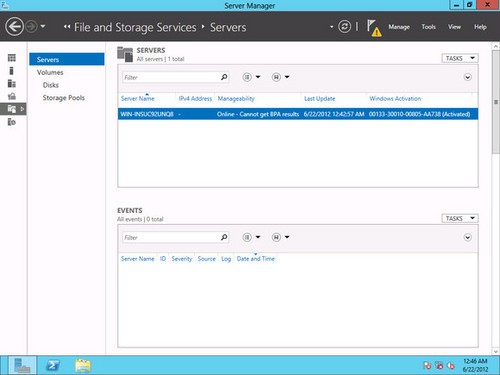The image size is (500, 375).
Task: Open the Tools menu
Action: 428,27
